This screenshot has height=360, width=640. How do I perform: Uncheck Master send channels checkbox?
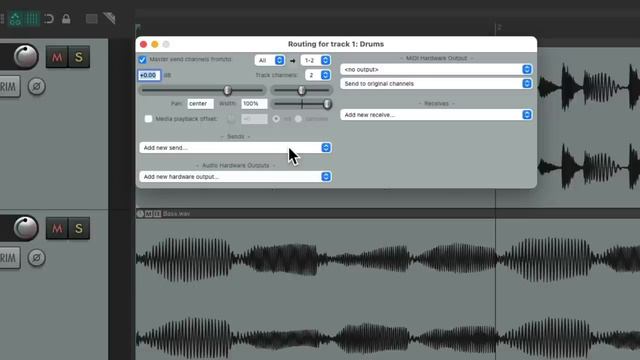pos(142,60)
